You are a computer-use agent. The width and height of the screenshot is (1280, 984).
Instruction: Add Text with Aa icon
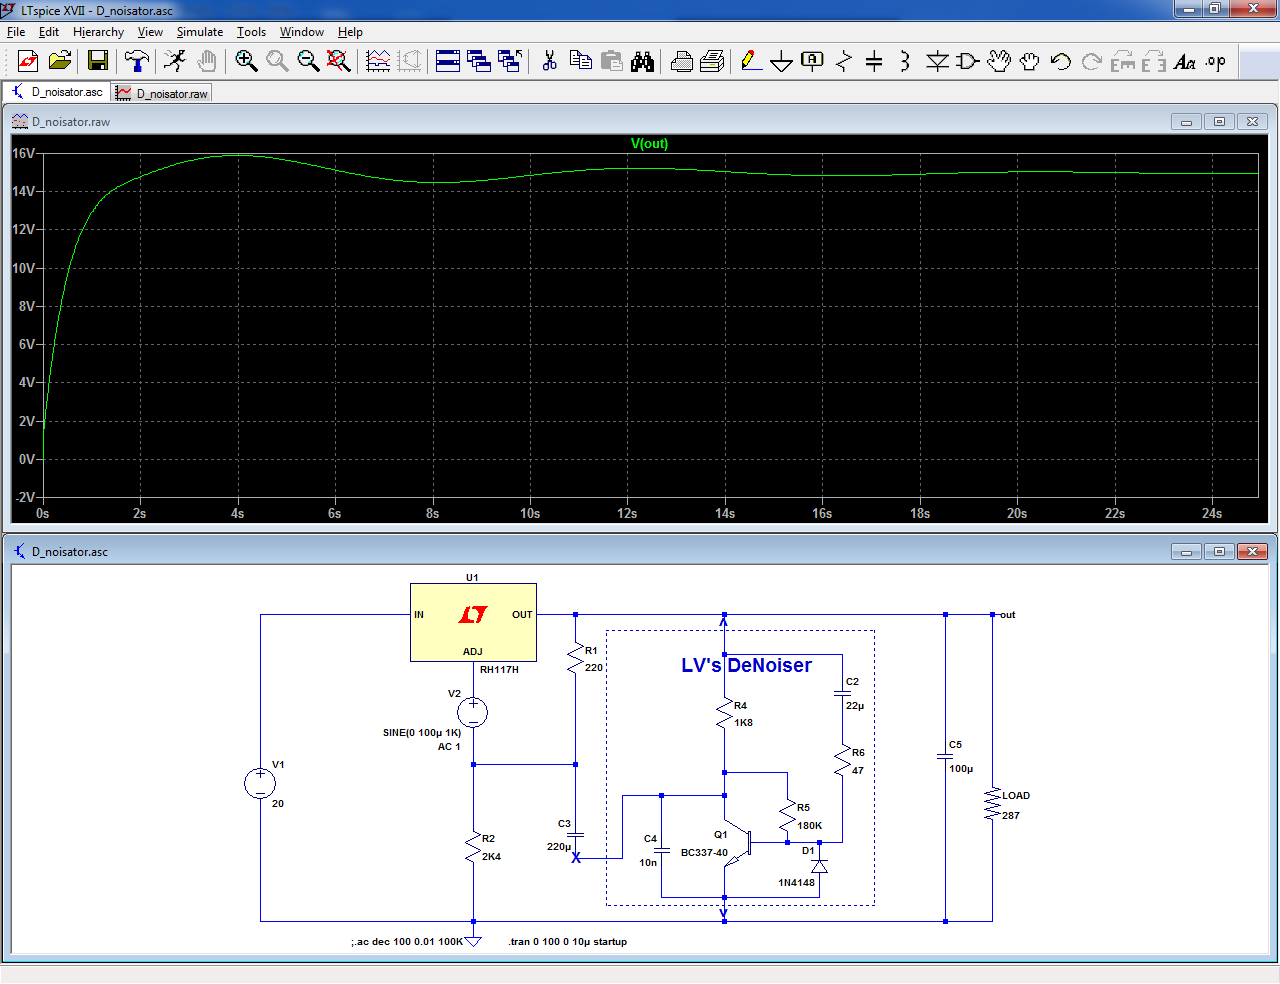click(x=1185, y=62)
